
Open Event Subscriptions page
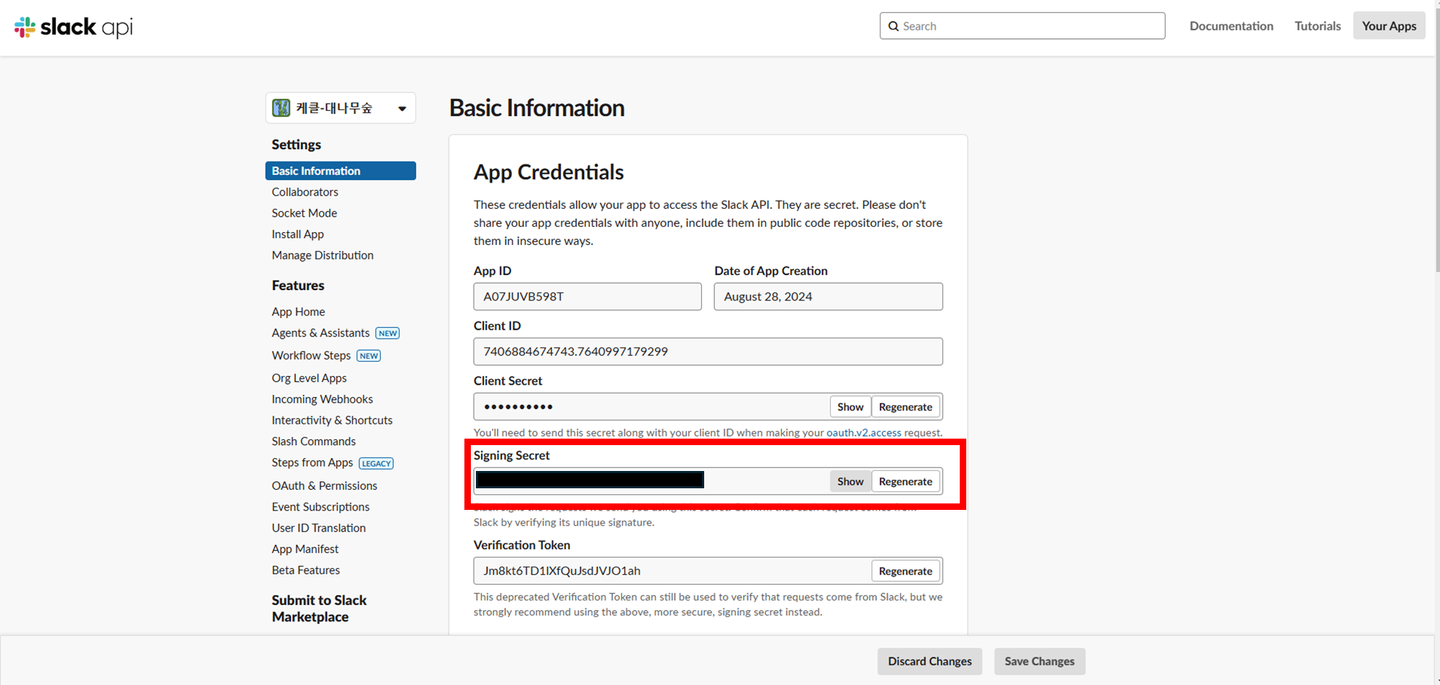point(320,507)
